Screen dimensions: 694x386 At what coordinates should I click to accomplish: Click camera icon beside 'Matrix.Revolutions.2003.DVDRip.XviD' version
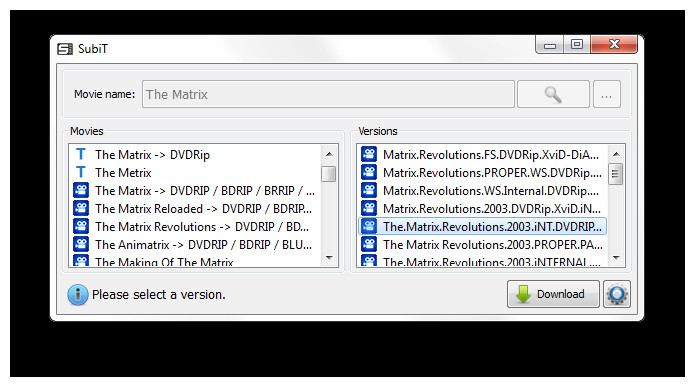coord(369,208)
